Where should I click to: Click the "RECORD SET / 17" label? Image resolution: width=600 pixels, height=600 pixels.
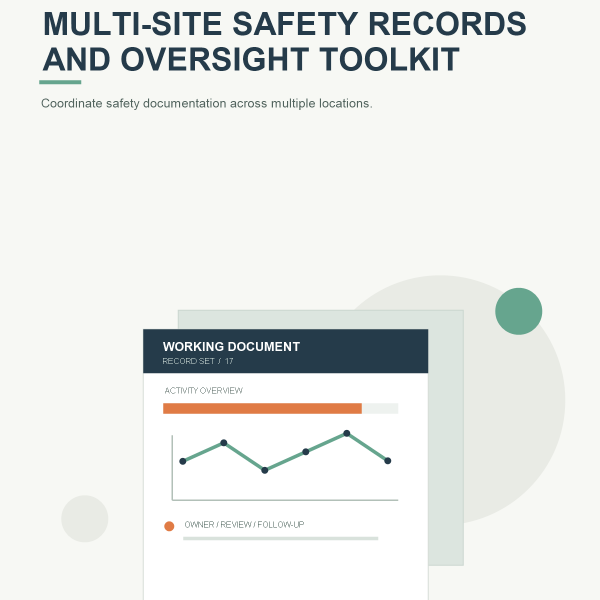click(198, 361)
